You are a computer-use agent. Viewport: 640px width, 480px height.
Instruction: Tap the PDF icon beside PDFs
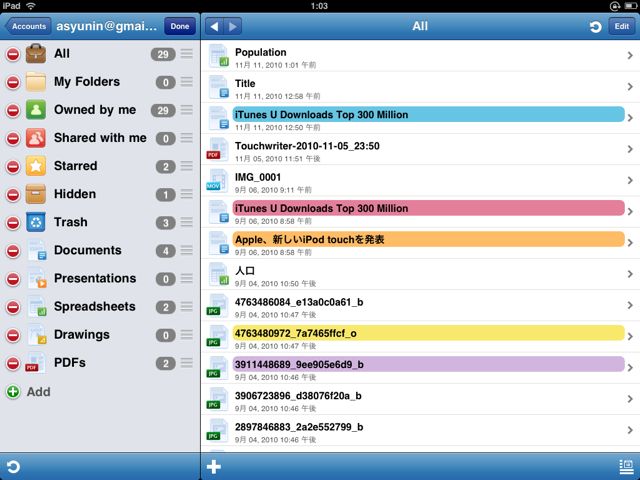36,363
